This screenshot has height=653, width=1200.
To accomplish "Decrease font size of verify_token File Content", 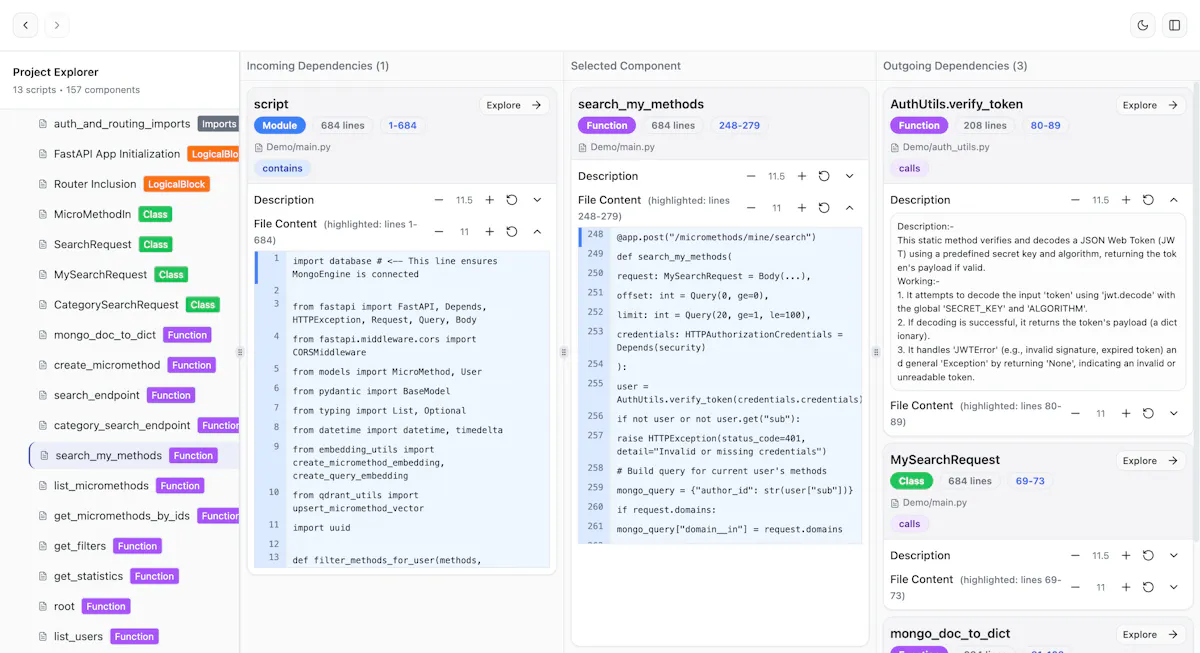I will (1075, 413).
